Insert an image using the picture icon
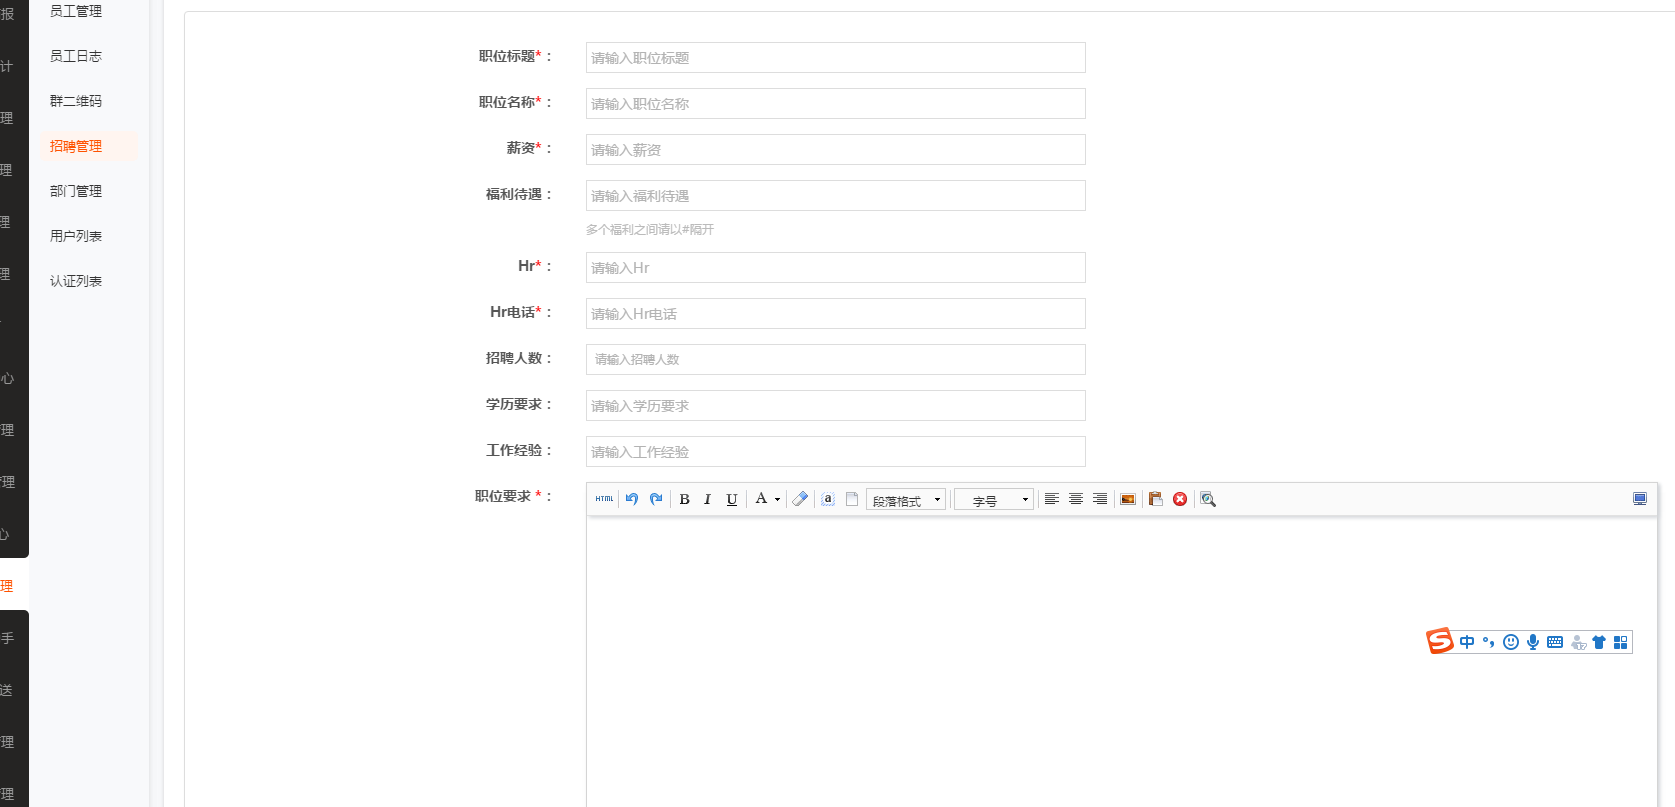Image resolution: width=1675 pixels, height=807 pixels. 1128,499
